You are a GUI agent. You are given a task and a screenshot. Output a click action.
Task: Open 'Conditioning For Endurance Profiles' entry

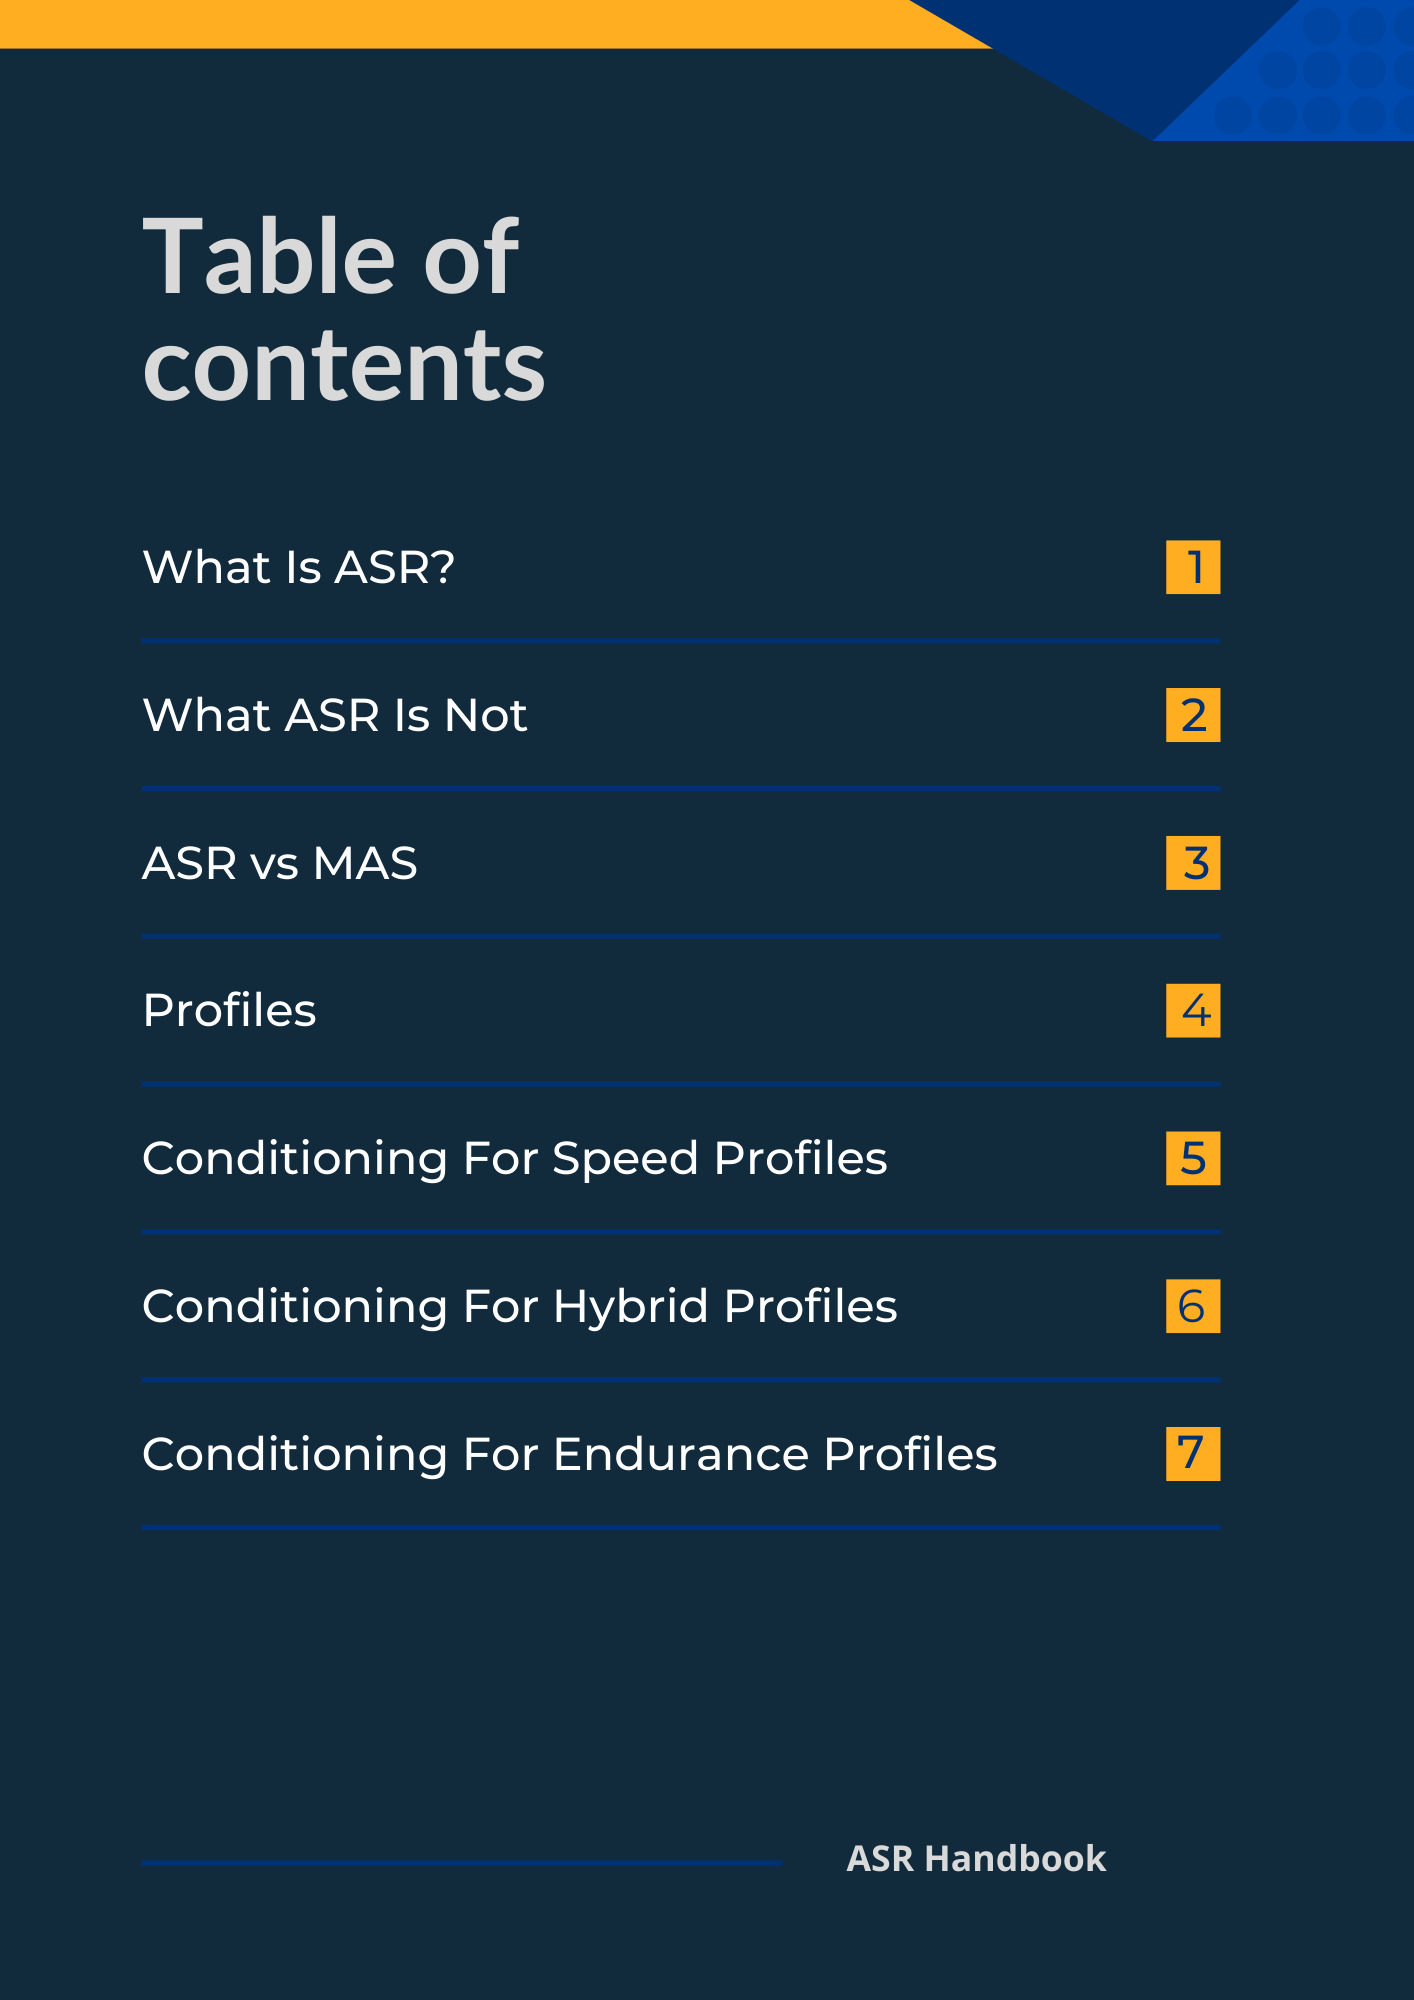(x=570, y=1454)
